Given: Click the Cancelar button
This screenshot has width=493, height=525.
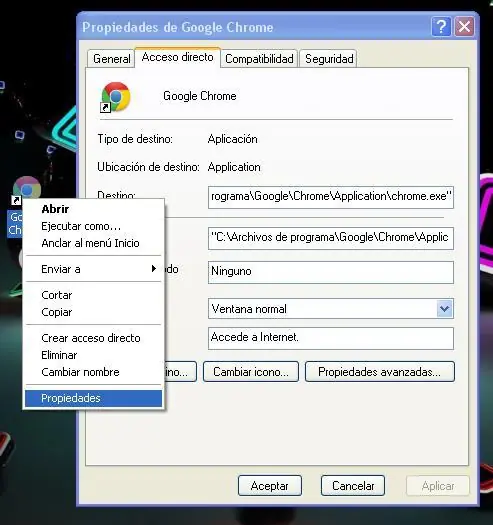Looking at the screenshot, I should click(353, 485).
